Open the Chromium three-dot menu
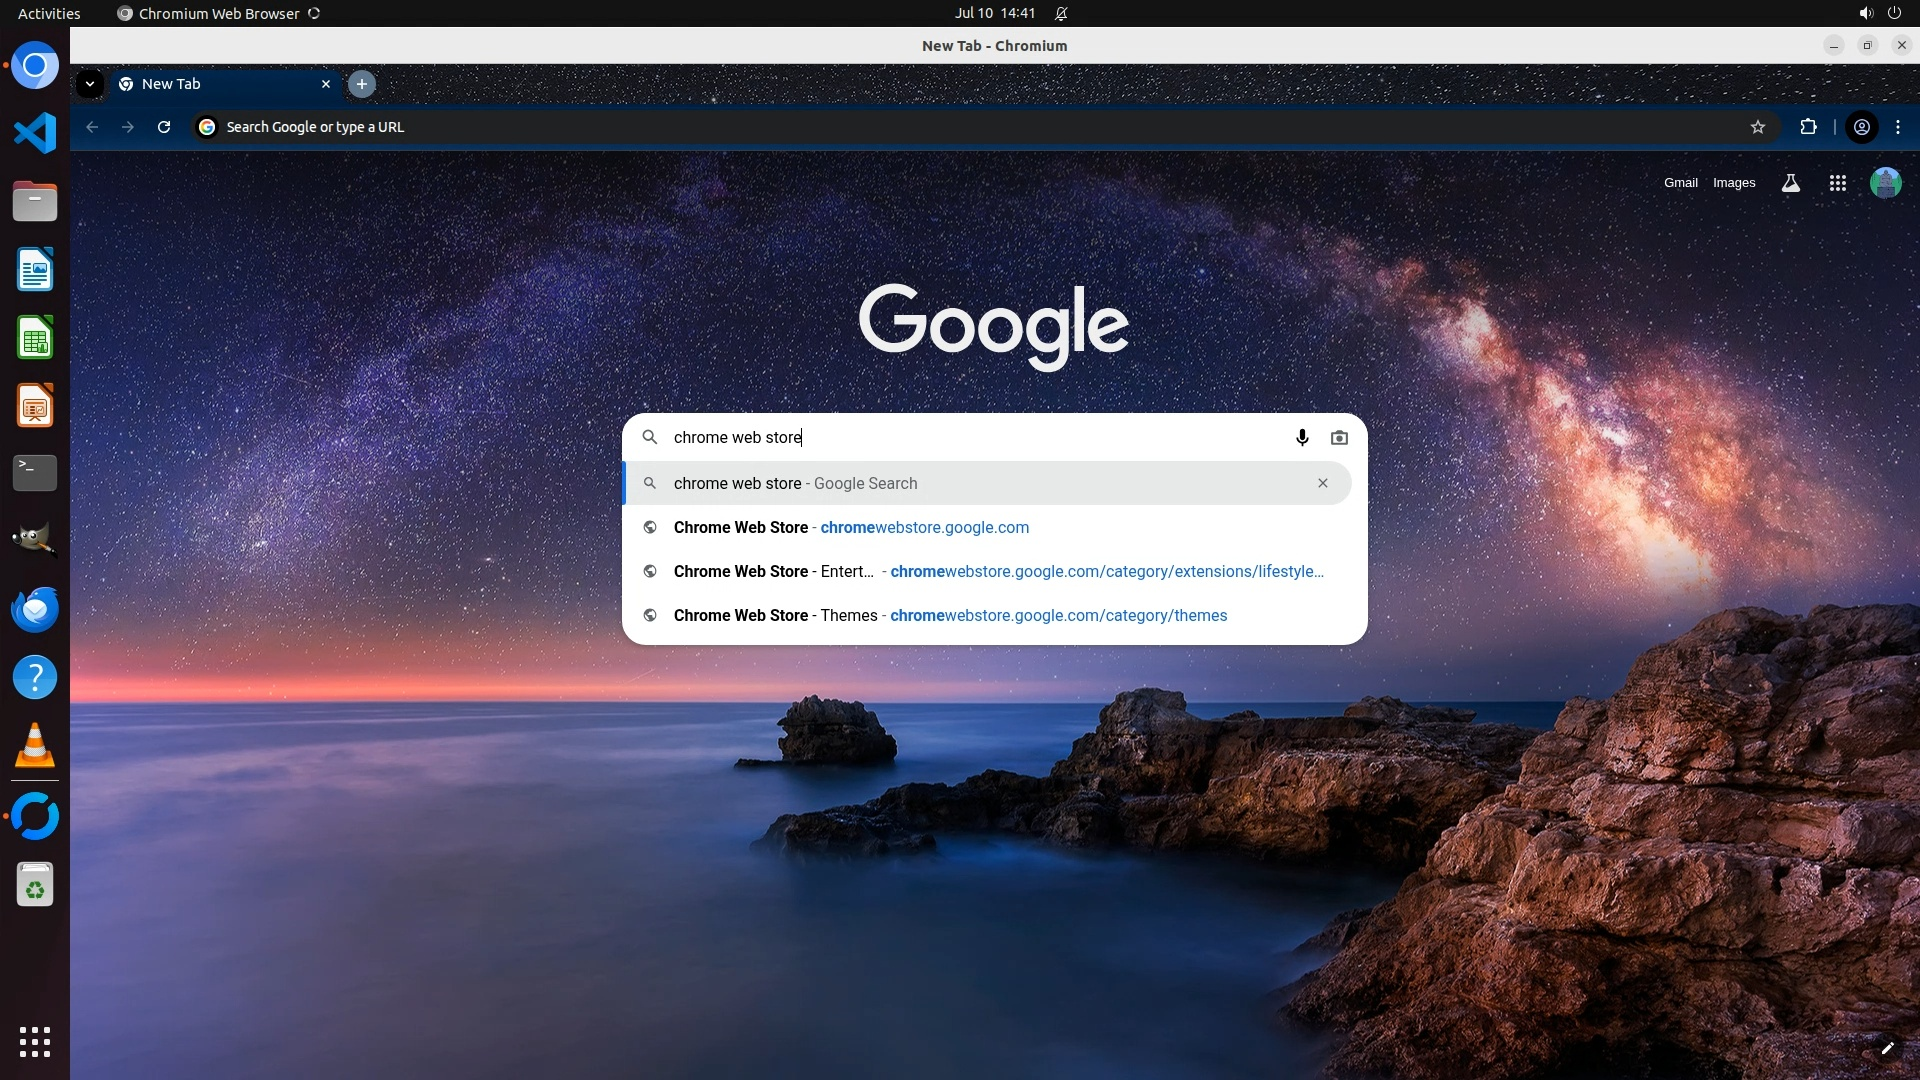 tap(1898, 127)
